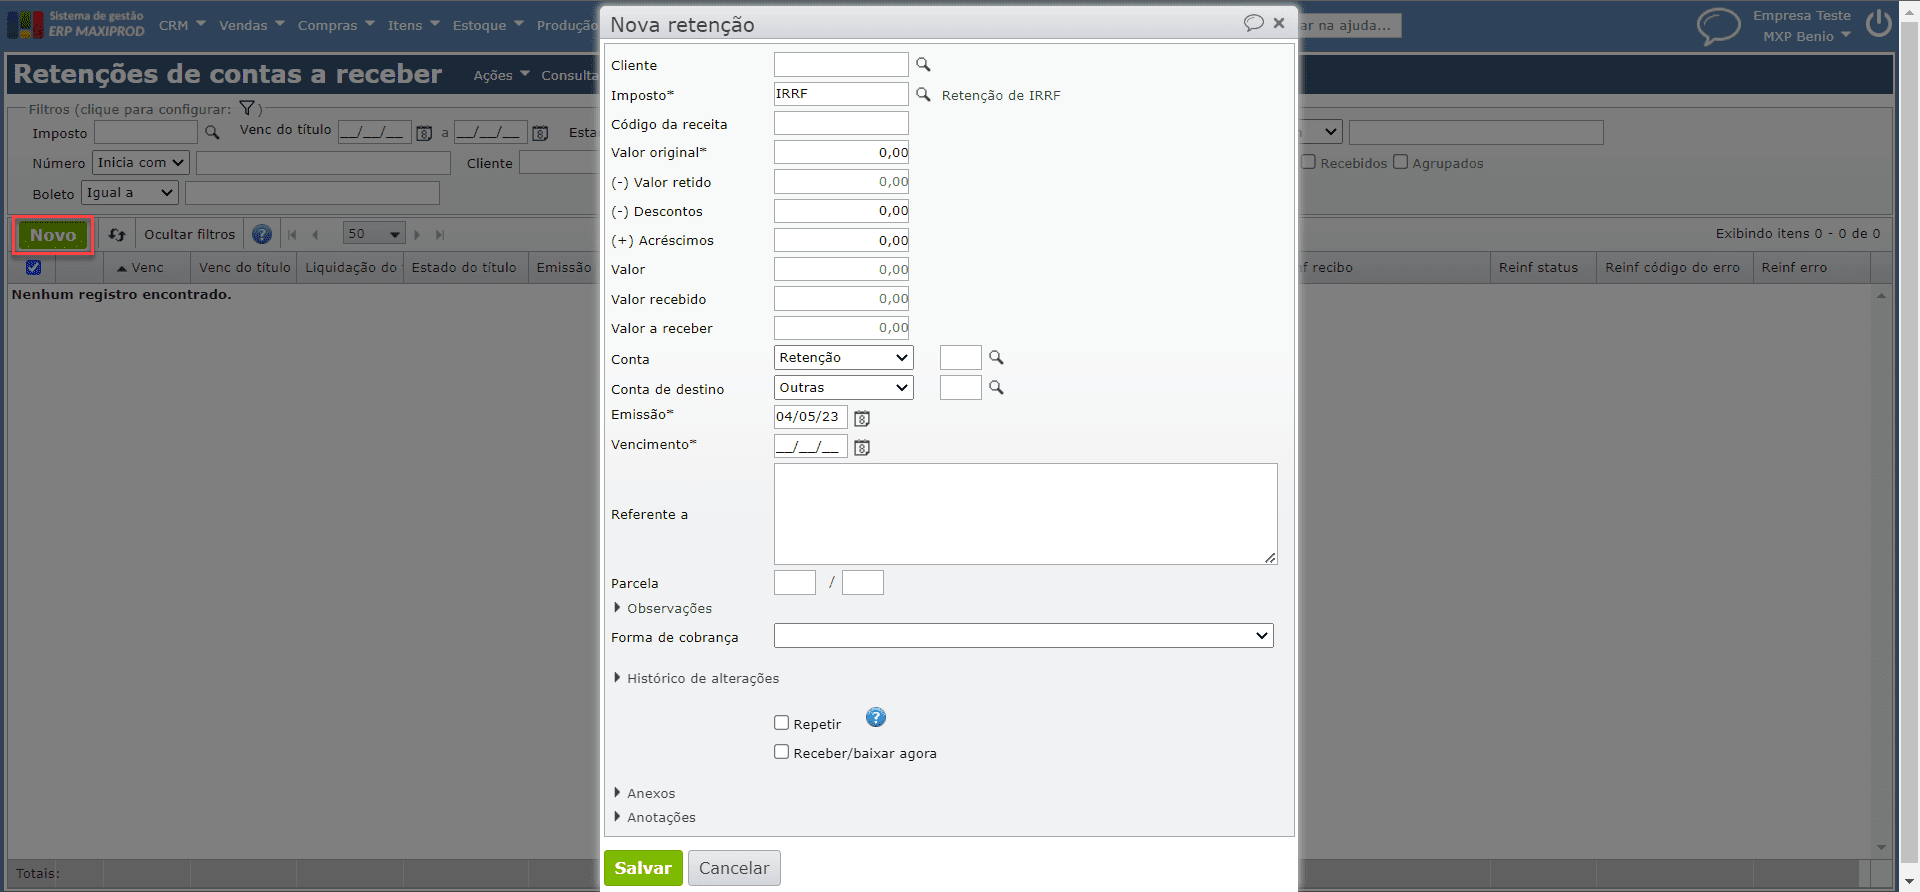
Task: Click the Descontos amount field
Action: coord(841,211)
